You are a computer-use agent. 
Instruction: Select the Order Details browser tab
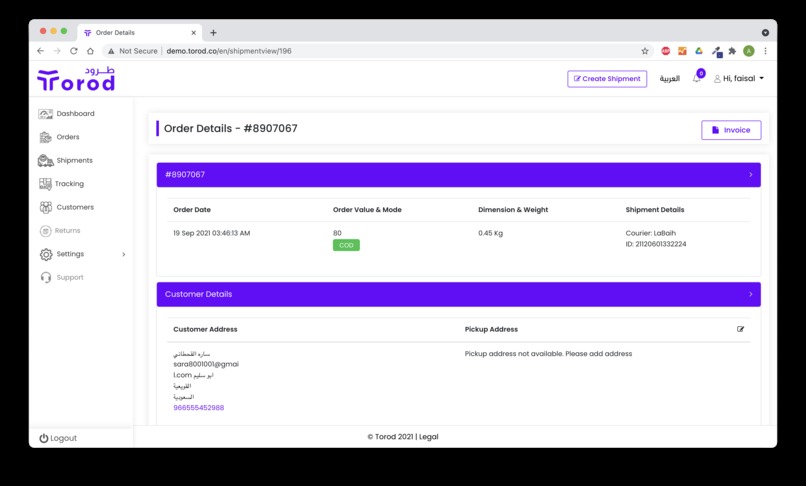point(140,32)
